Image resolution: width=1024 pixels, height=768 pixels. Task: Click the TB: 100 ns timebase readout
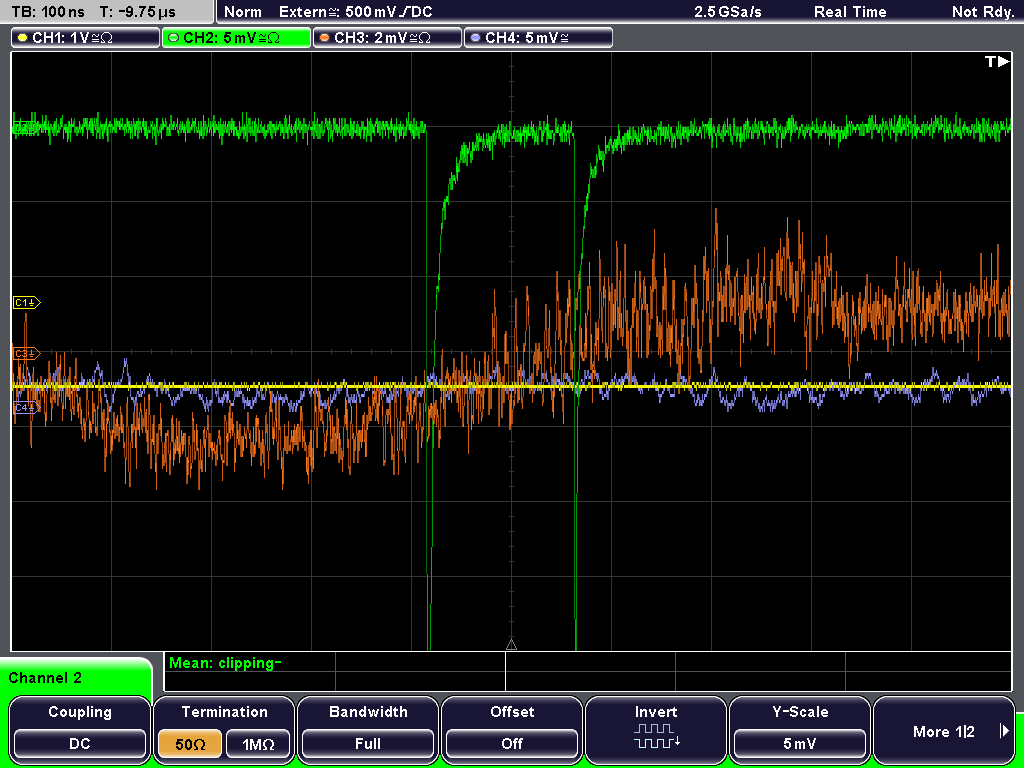click(48, 12)
